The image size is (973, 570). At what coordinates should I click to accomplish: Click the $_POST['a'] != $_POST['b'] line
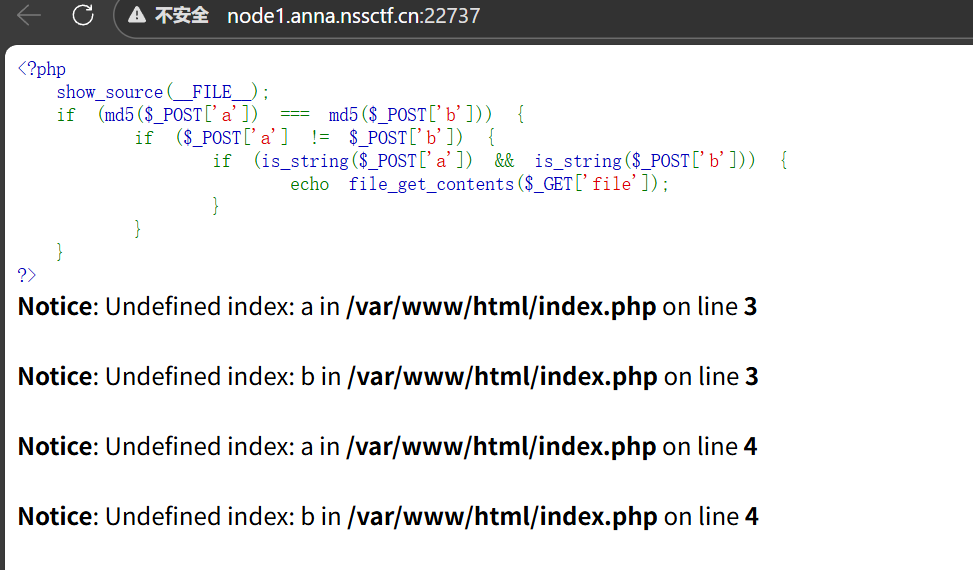coord(315,138)
